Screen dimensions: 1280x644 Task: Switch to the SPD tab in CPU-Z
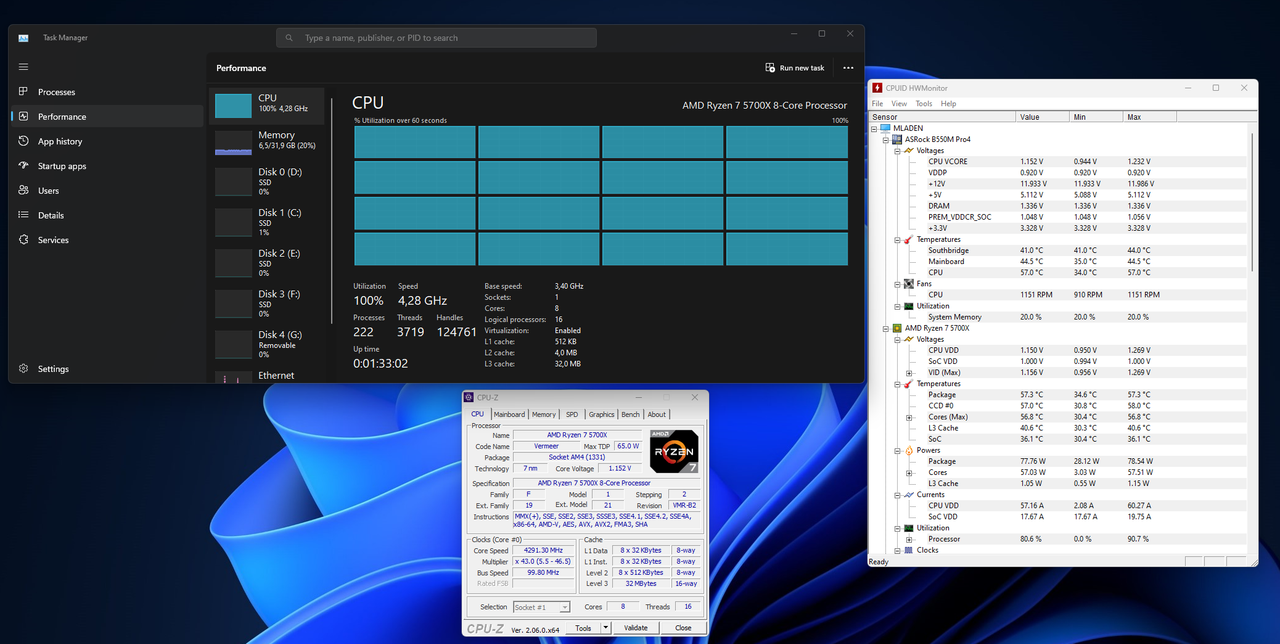click(572, 414)
